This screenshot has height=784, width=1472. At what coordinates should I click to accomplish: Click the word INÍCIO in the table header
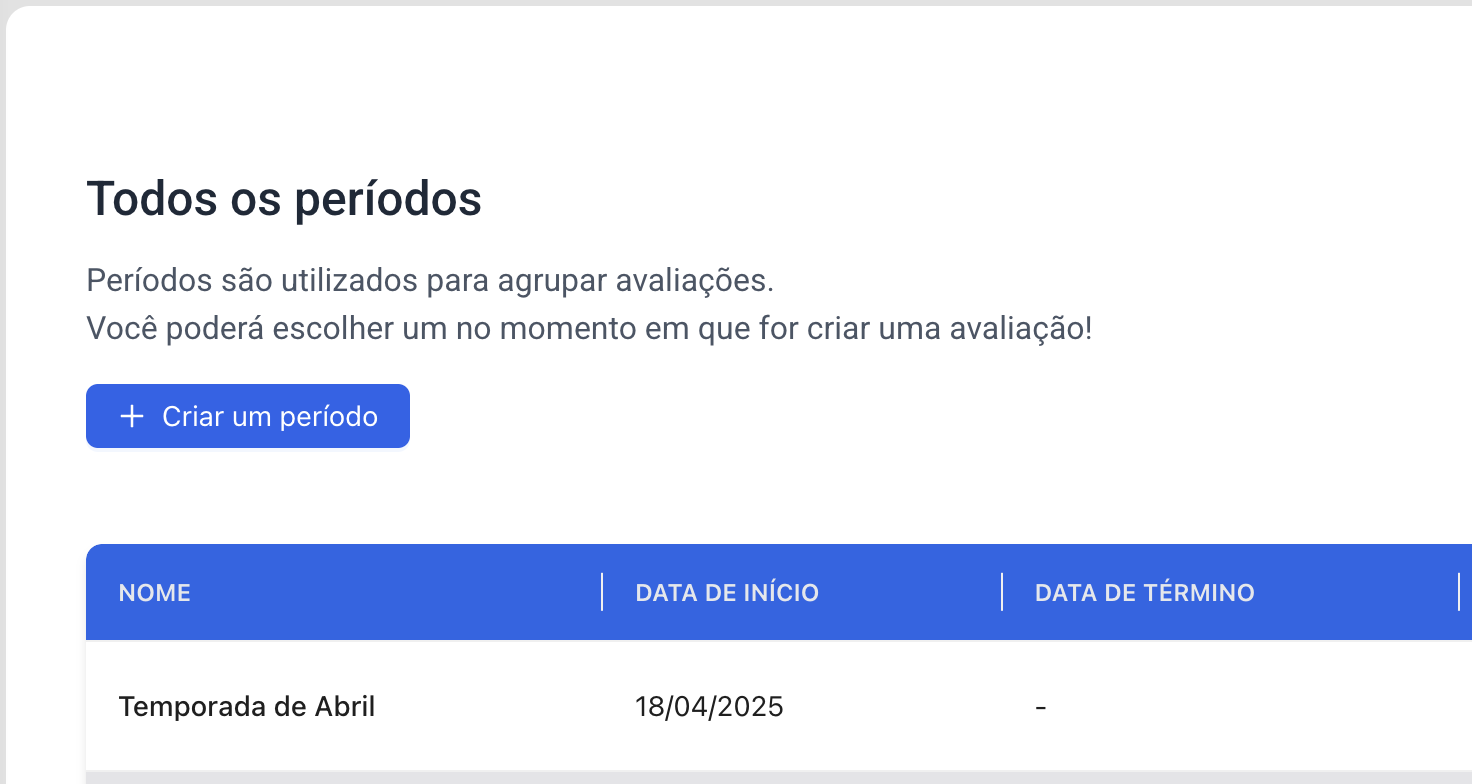coord(781,593)
